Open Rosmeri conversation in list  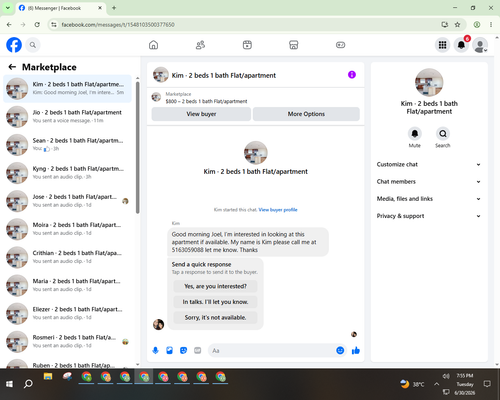[x=67, y=342]
